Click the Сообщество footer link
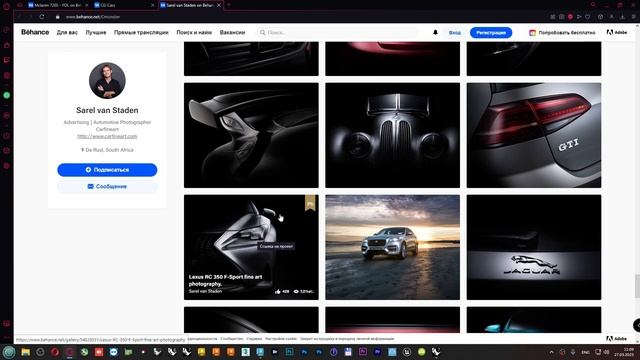 (x=231, y=339)
